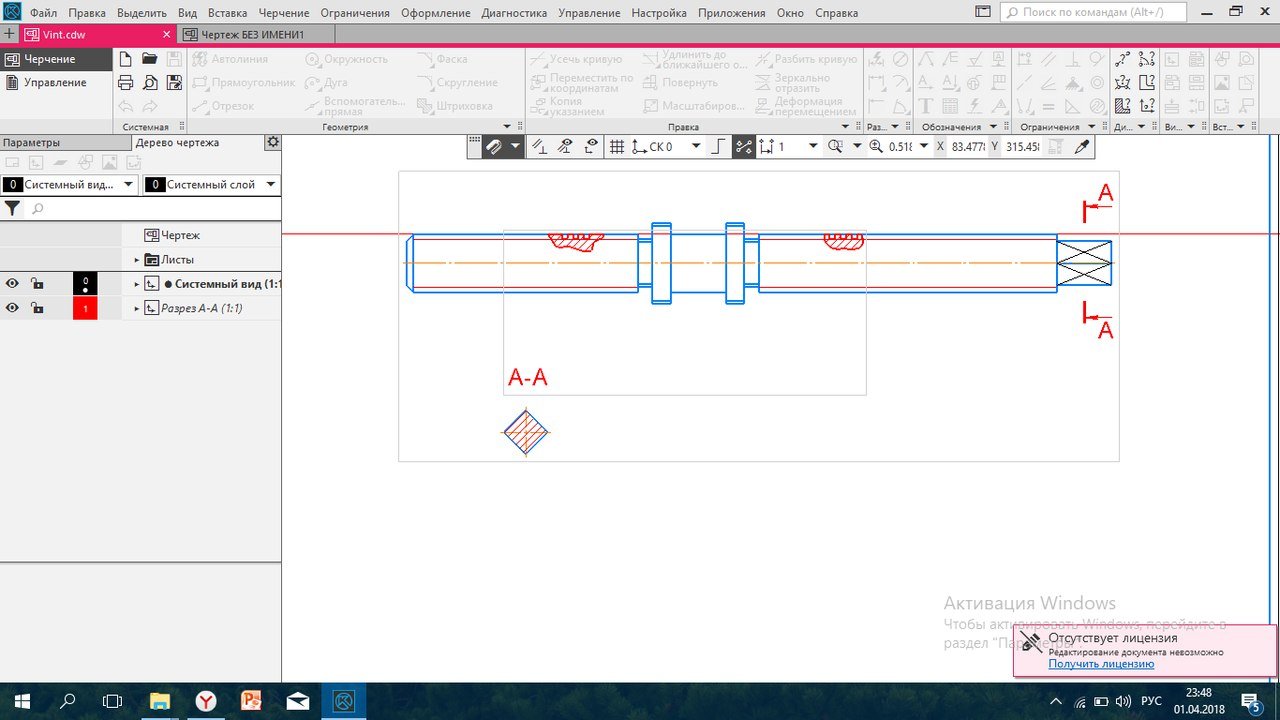1280x720 pixels.
Task: Toggle visibility of Разрез А-А view
Action: (x=12, y=309)
